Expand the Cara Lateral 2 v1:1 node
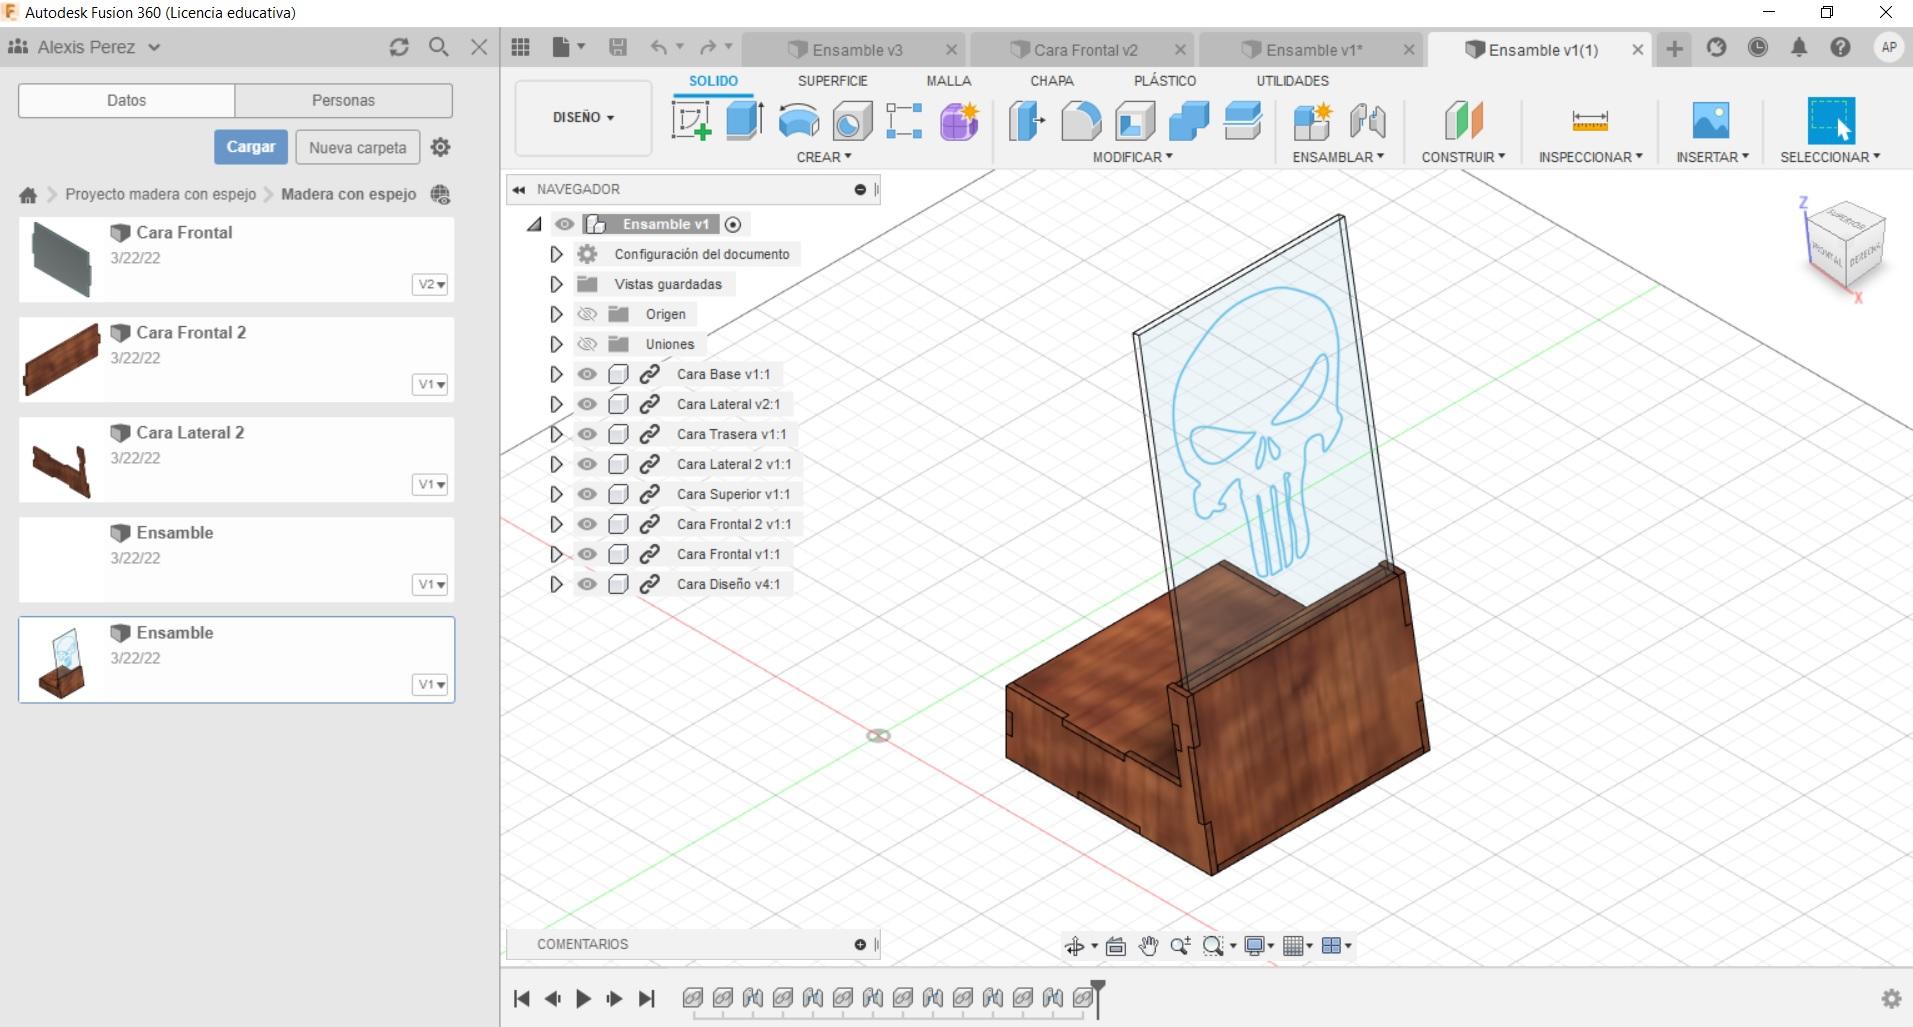 click(556, 464)
